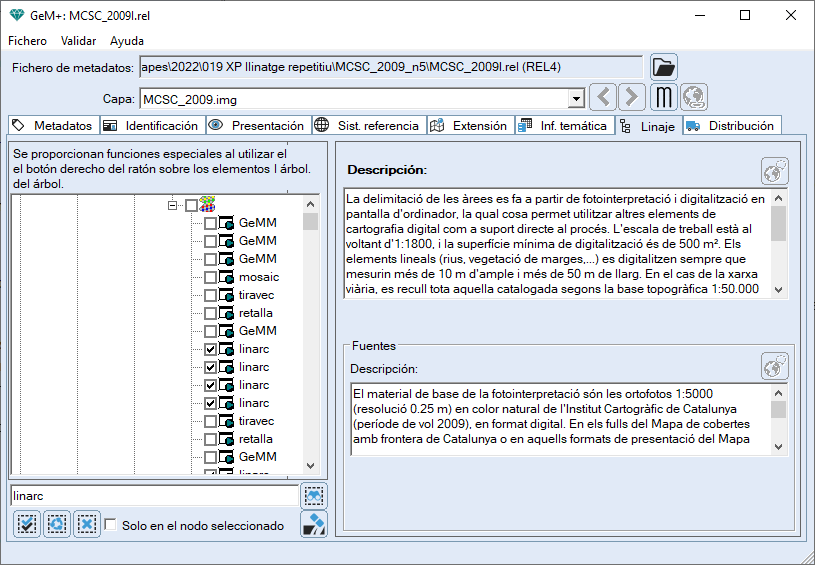Select the first retalla process in tree
Image resolution: width=815 pixels, height=565 pixels.
[257, 313]
